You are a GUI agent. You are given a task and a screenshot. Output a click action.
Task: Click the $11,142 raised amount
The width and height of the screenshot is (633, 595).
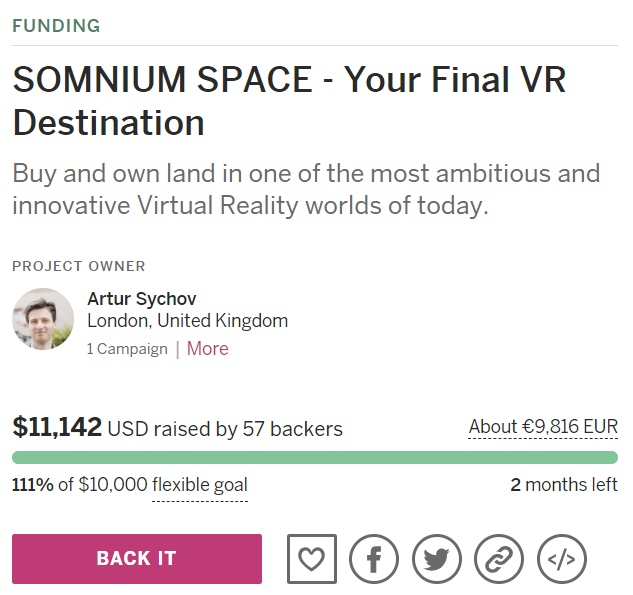[57, 428]
